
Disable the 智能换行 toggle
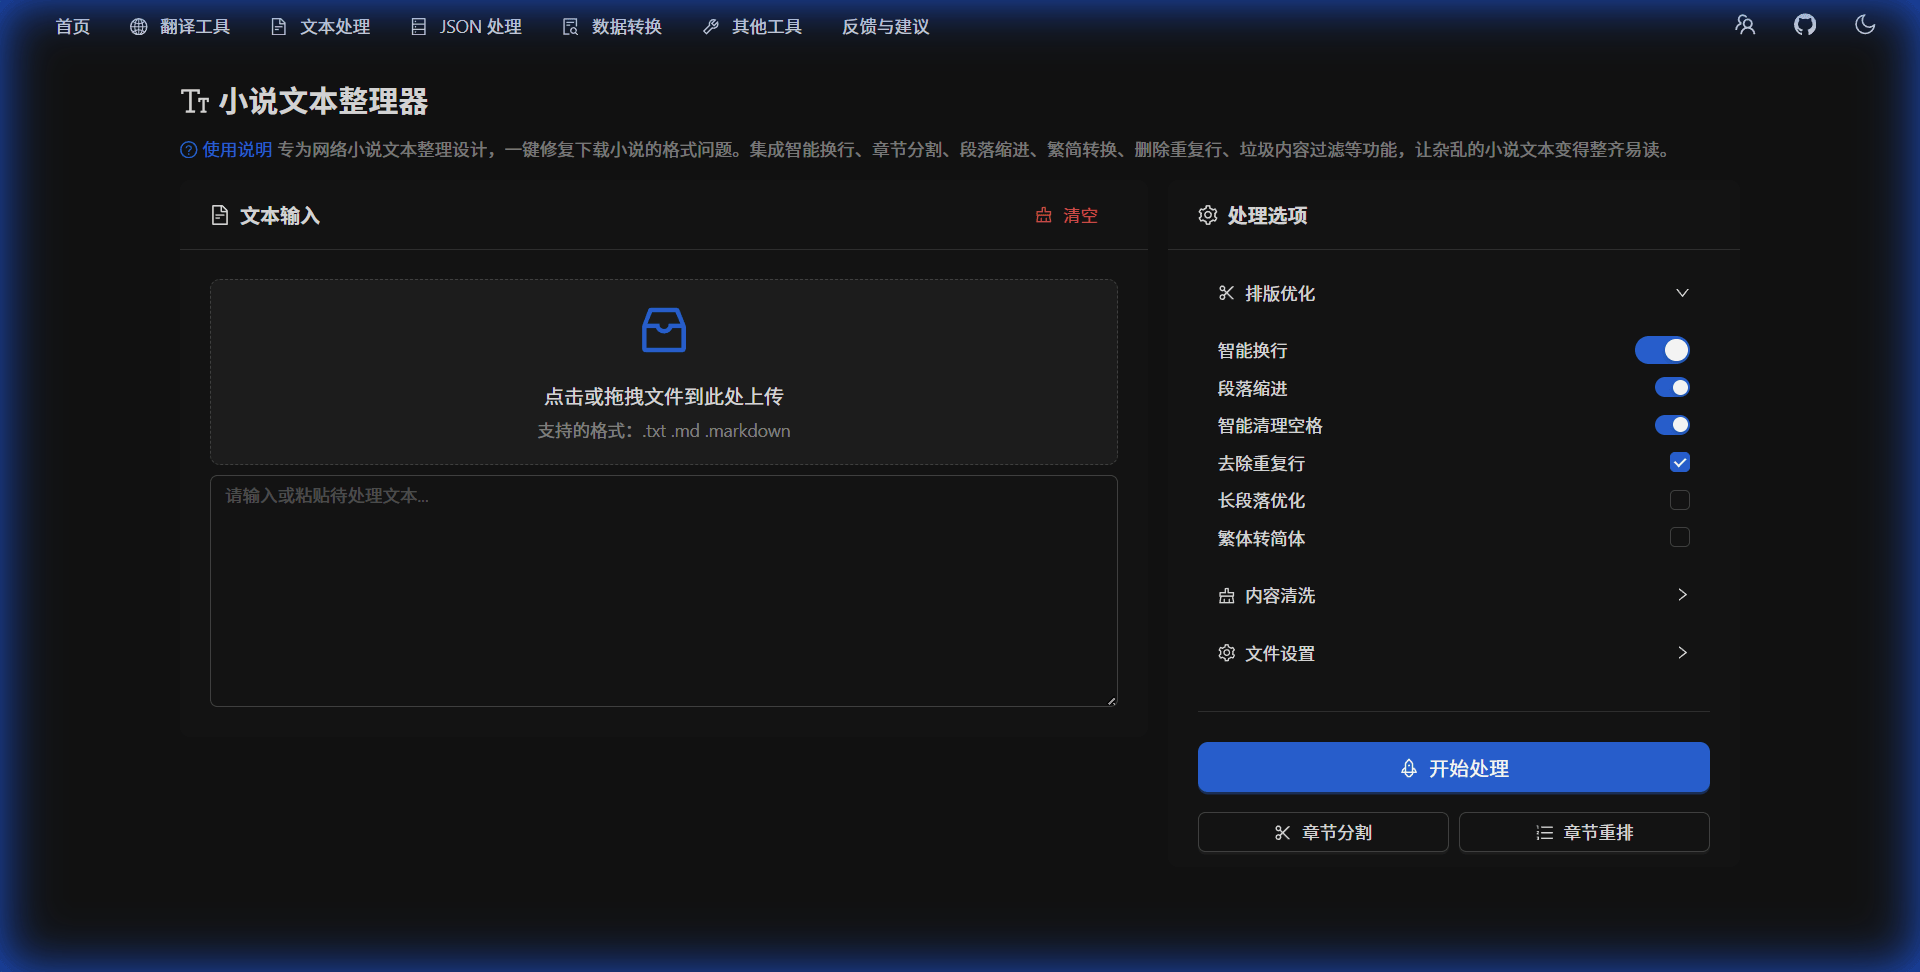[1661, 350]
